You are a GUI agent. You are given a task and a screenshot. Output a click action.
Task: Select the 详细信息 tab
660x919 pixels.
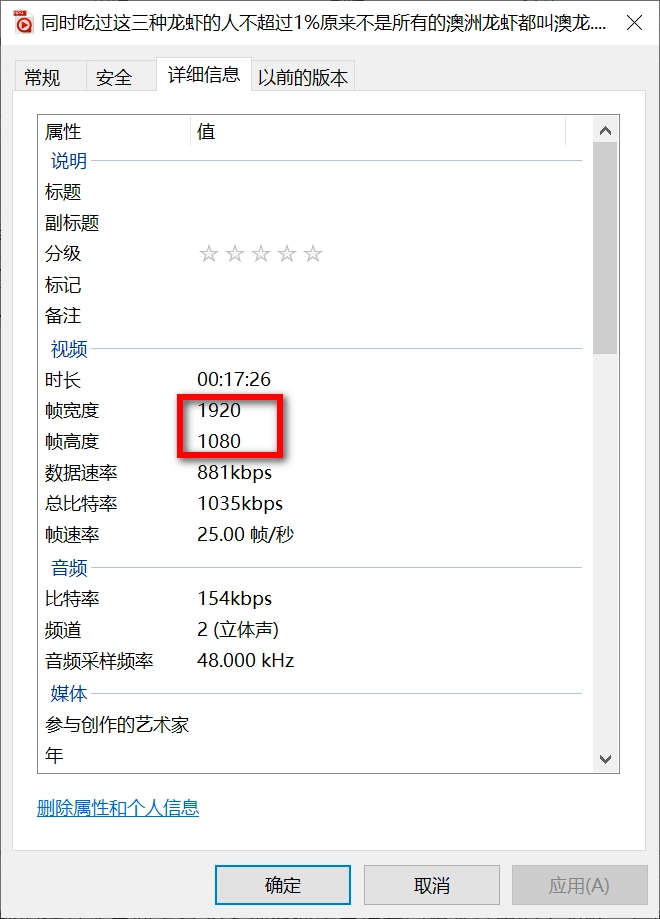(204, 74)
